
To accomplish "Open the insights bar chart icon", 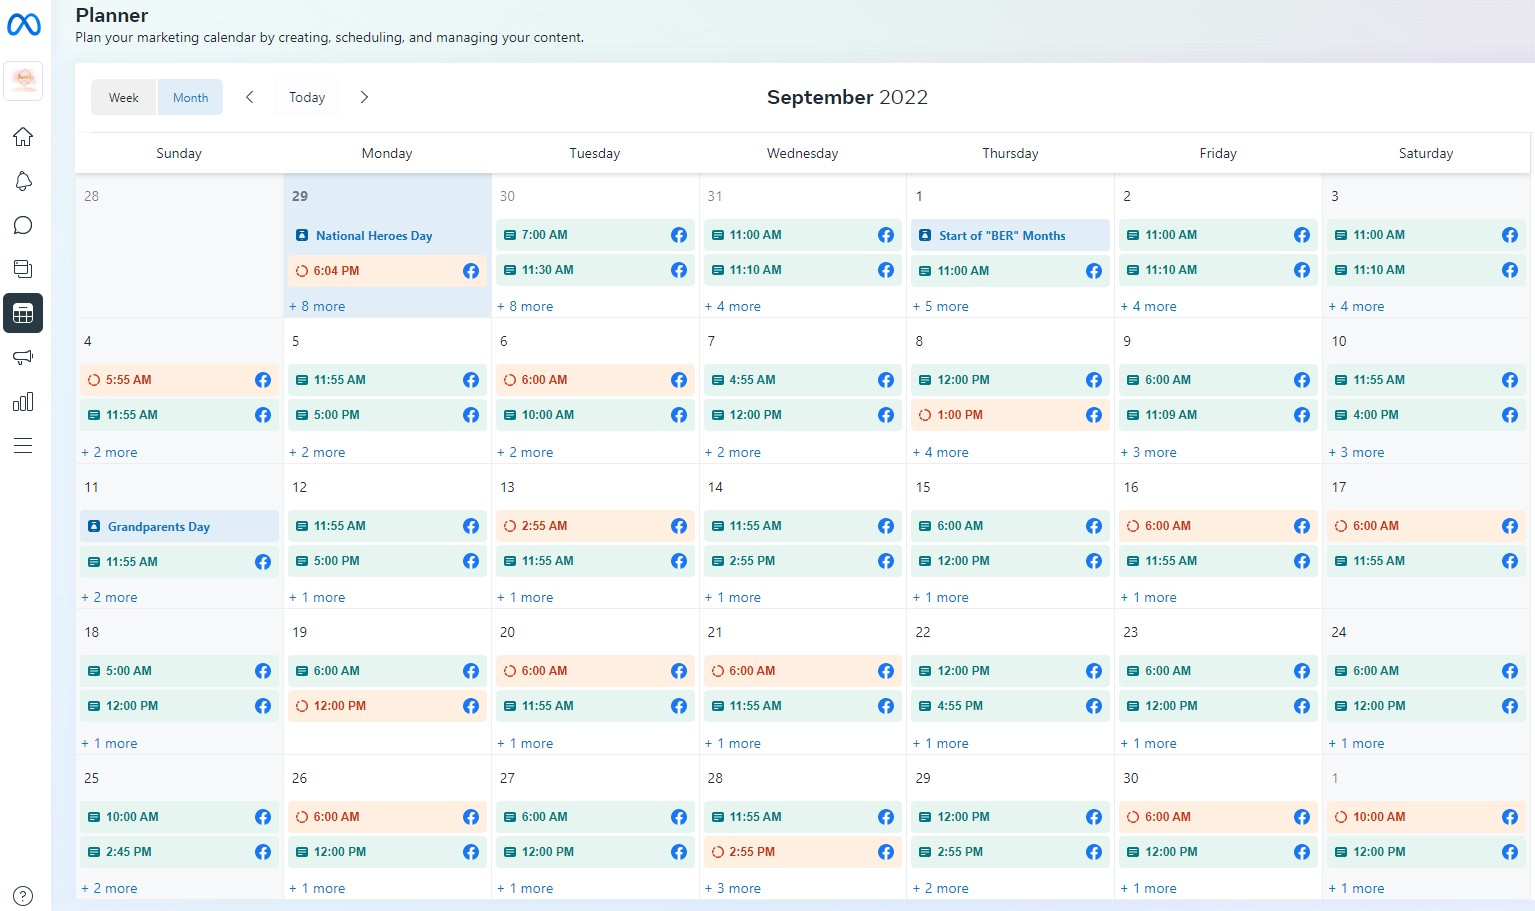I will (x=23, y=401).
